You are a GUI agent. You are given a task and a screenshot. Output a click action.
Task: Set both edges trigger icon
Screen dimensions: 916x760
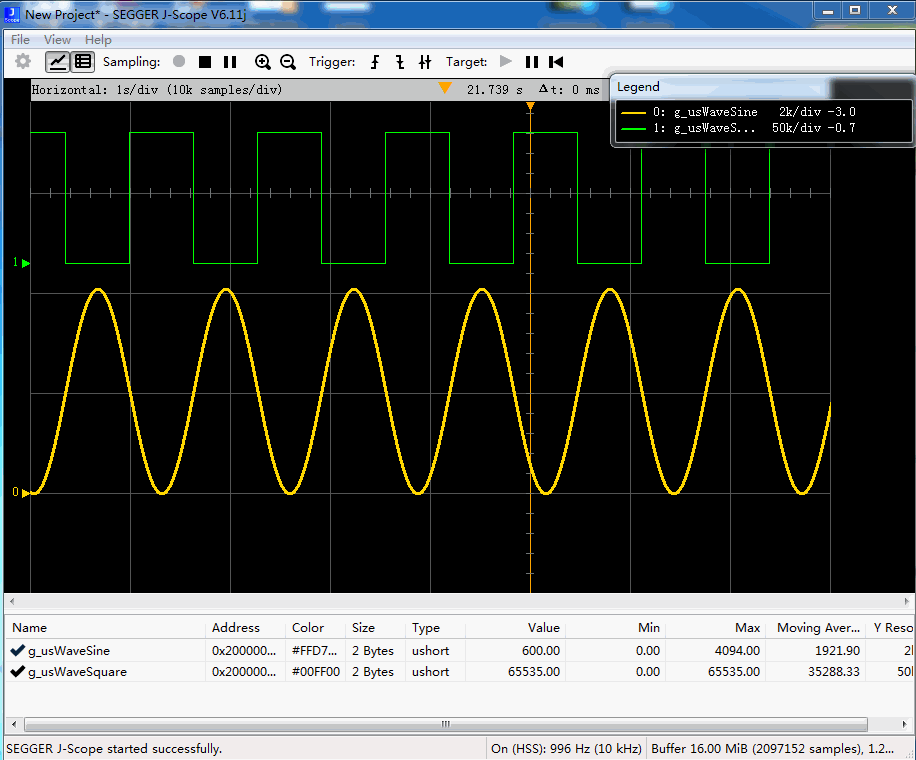[425, 62]
